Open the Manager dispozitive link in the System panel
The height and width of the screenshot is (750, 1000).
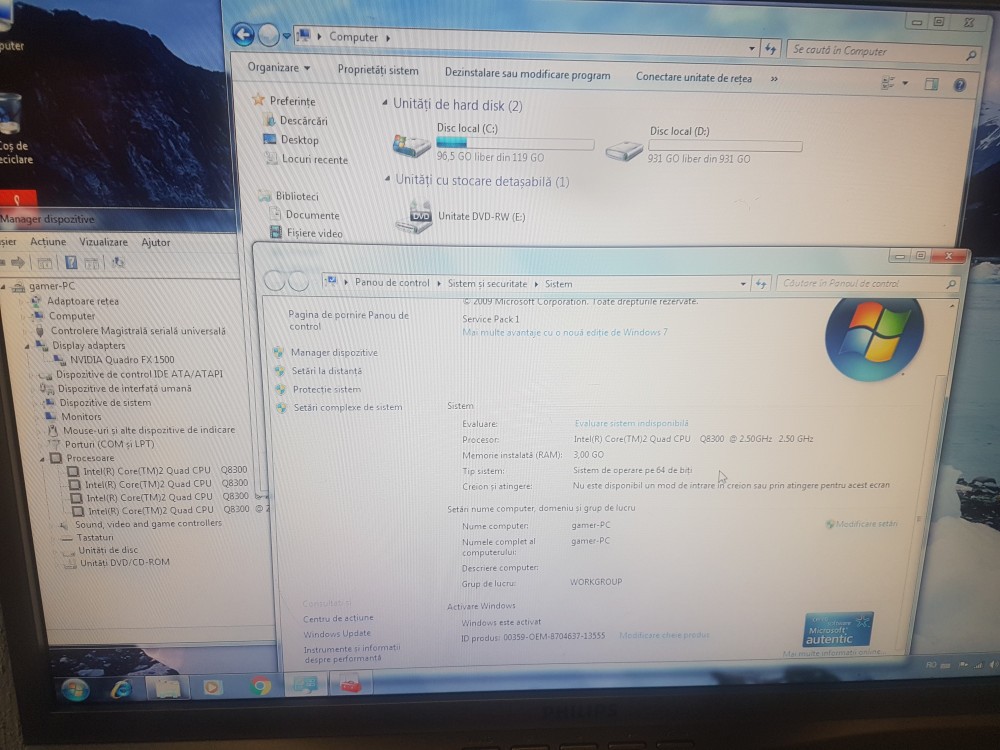pos(334,352)
